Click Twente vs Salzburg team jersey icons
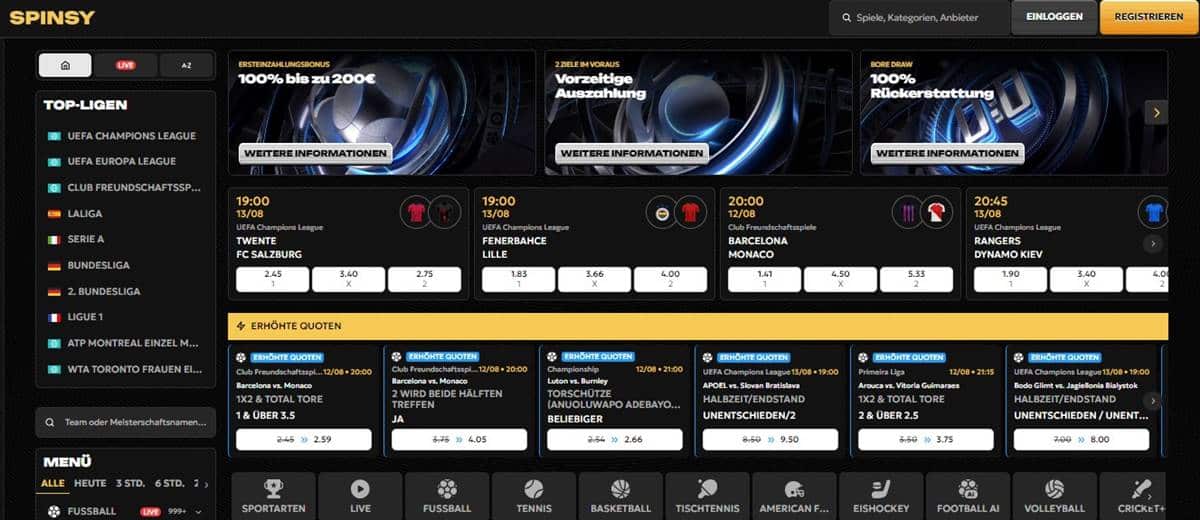 (431, 211)
